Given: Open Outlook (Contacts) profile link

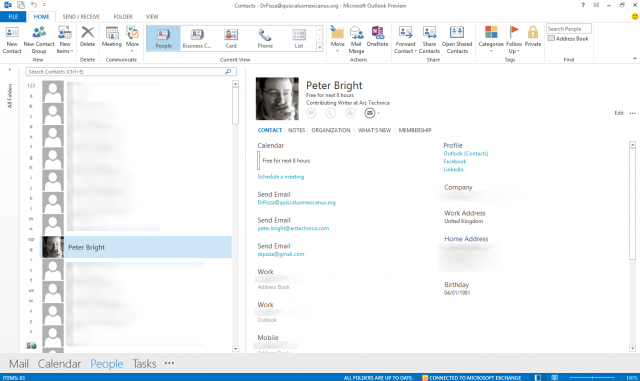Looking at the screenshot, I should [466, 154].
